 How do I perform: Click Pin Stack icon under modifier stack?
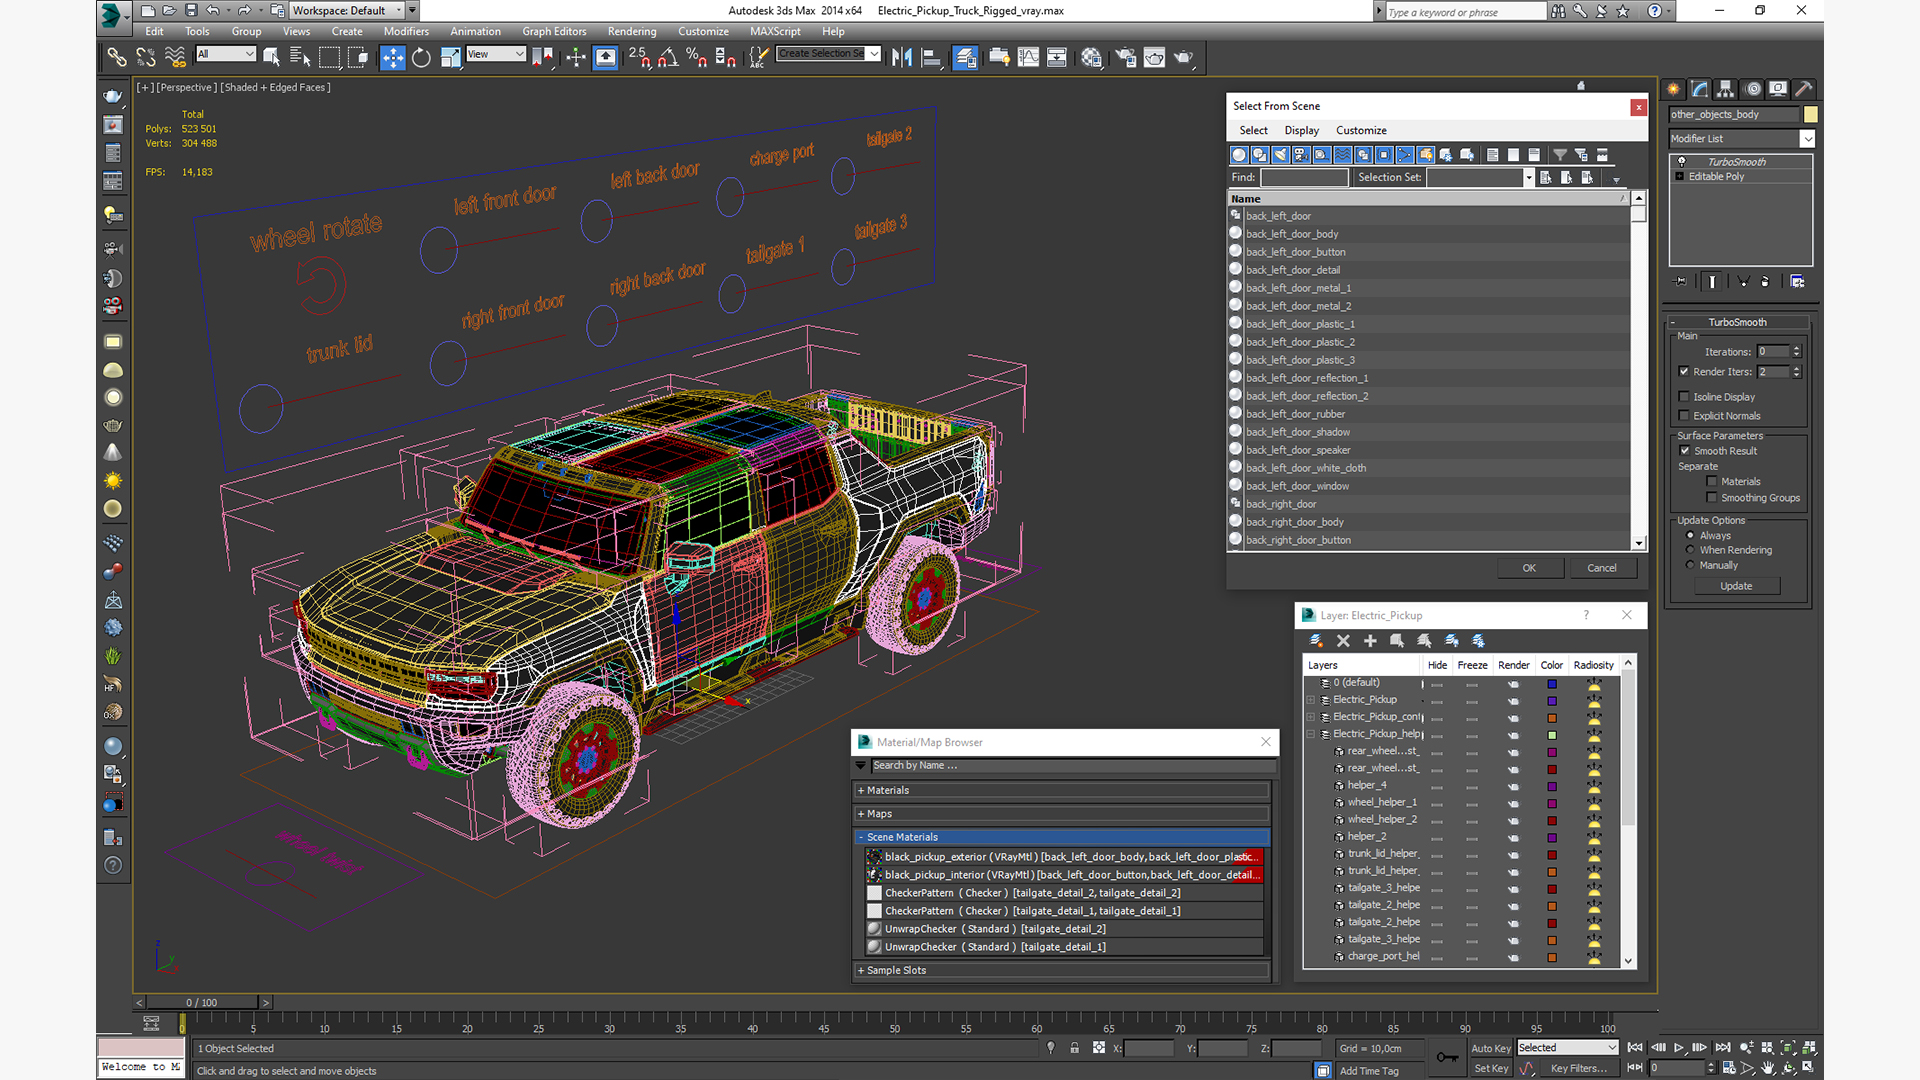(x=1680, y=282)
